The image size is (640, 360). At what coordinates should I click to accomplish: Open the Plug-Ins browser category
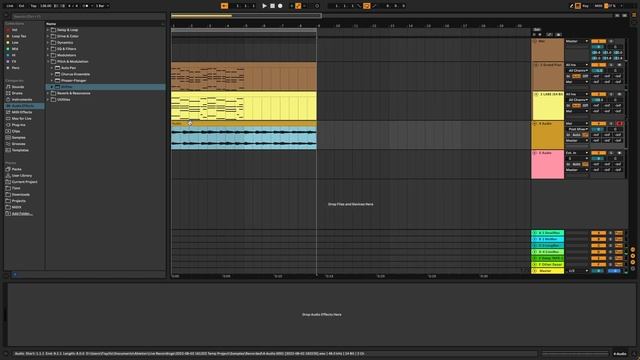18,125
